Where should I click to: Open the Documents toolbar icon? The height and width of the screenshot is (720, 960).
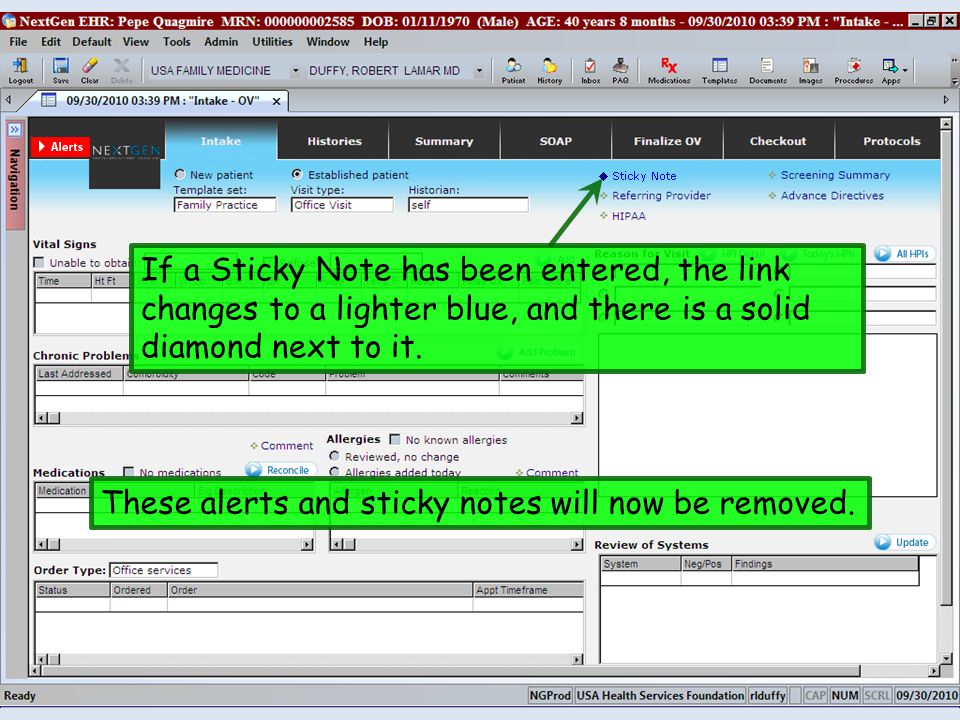(768, 70)
